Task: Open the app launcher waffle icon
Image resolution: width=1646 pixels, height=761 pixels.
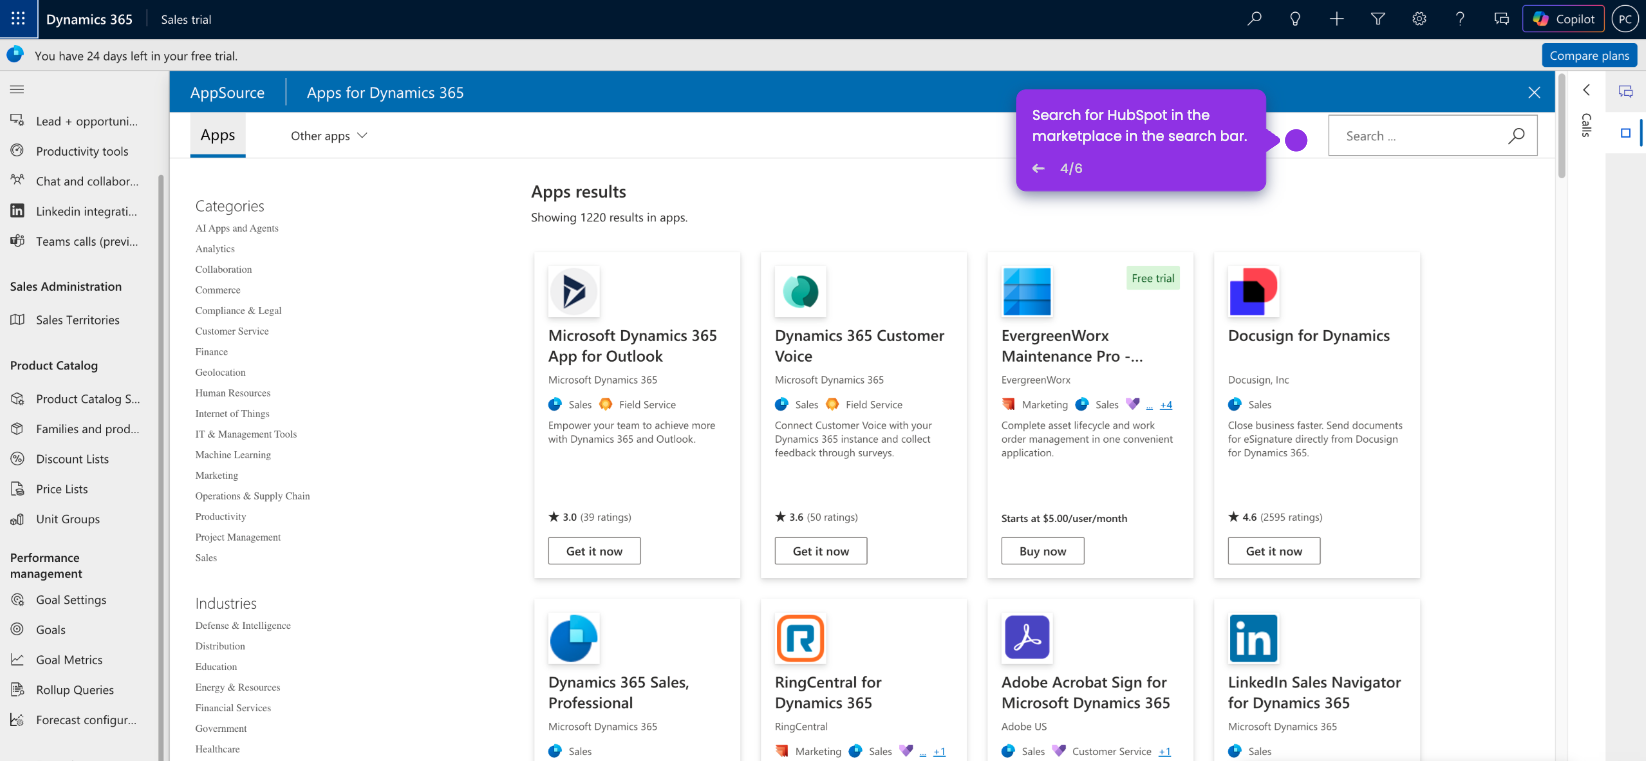Action: 18,19
